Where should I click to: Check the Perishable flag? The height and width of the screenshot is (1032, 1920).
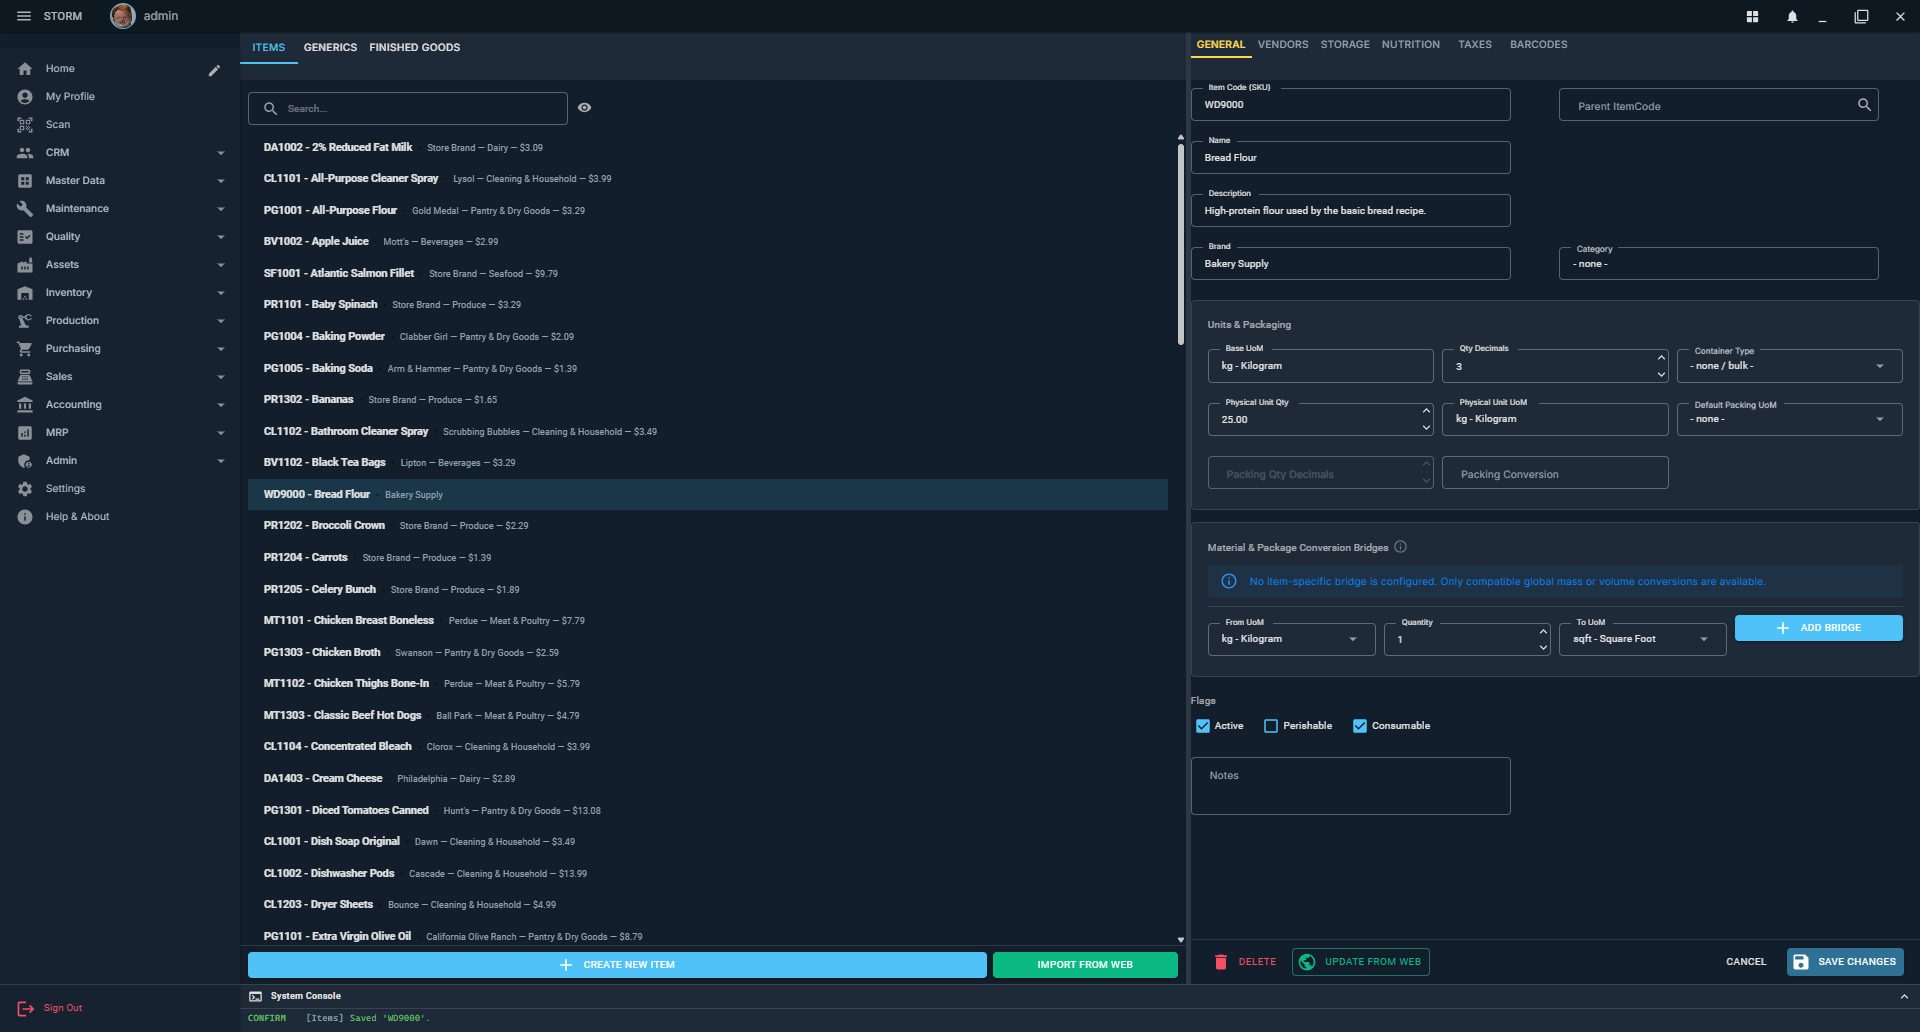point(1271,726)
